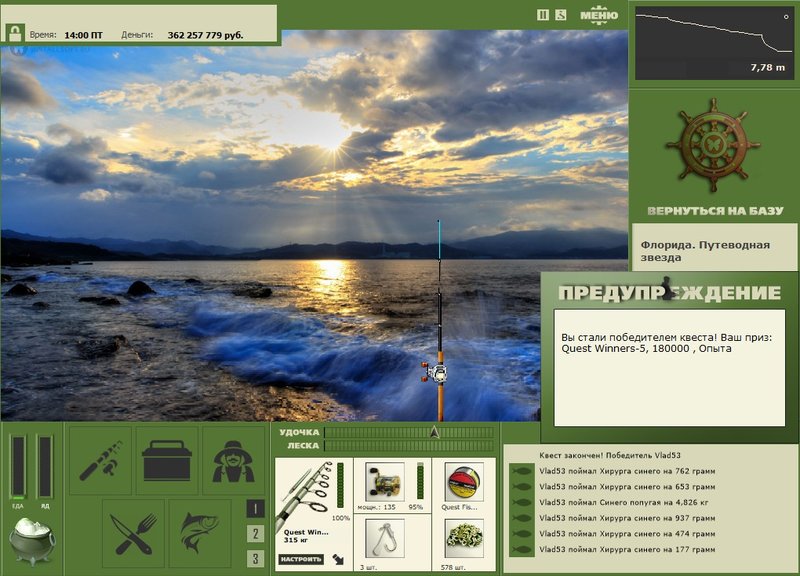Viewport: 800px width, 576px height.
Task: Click log entry Хирурга синего на 762 грамм
Action: click(627, 471)
